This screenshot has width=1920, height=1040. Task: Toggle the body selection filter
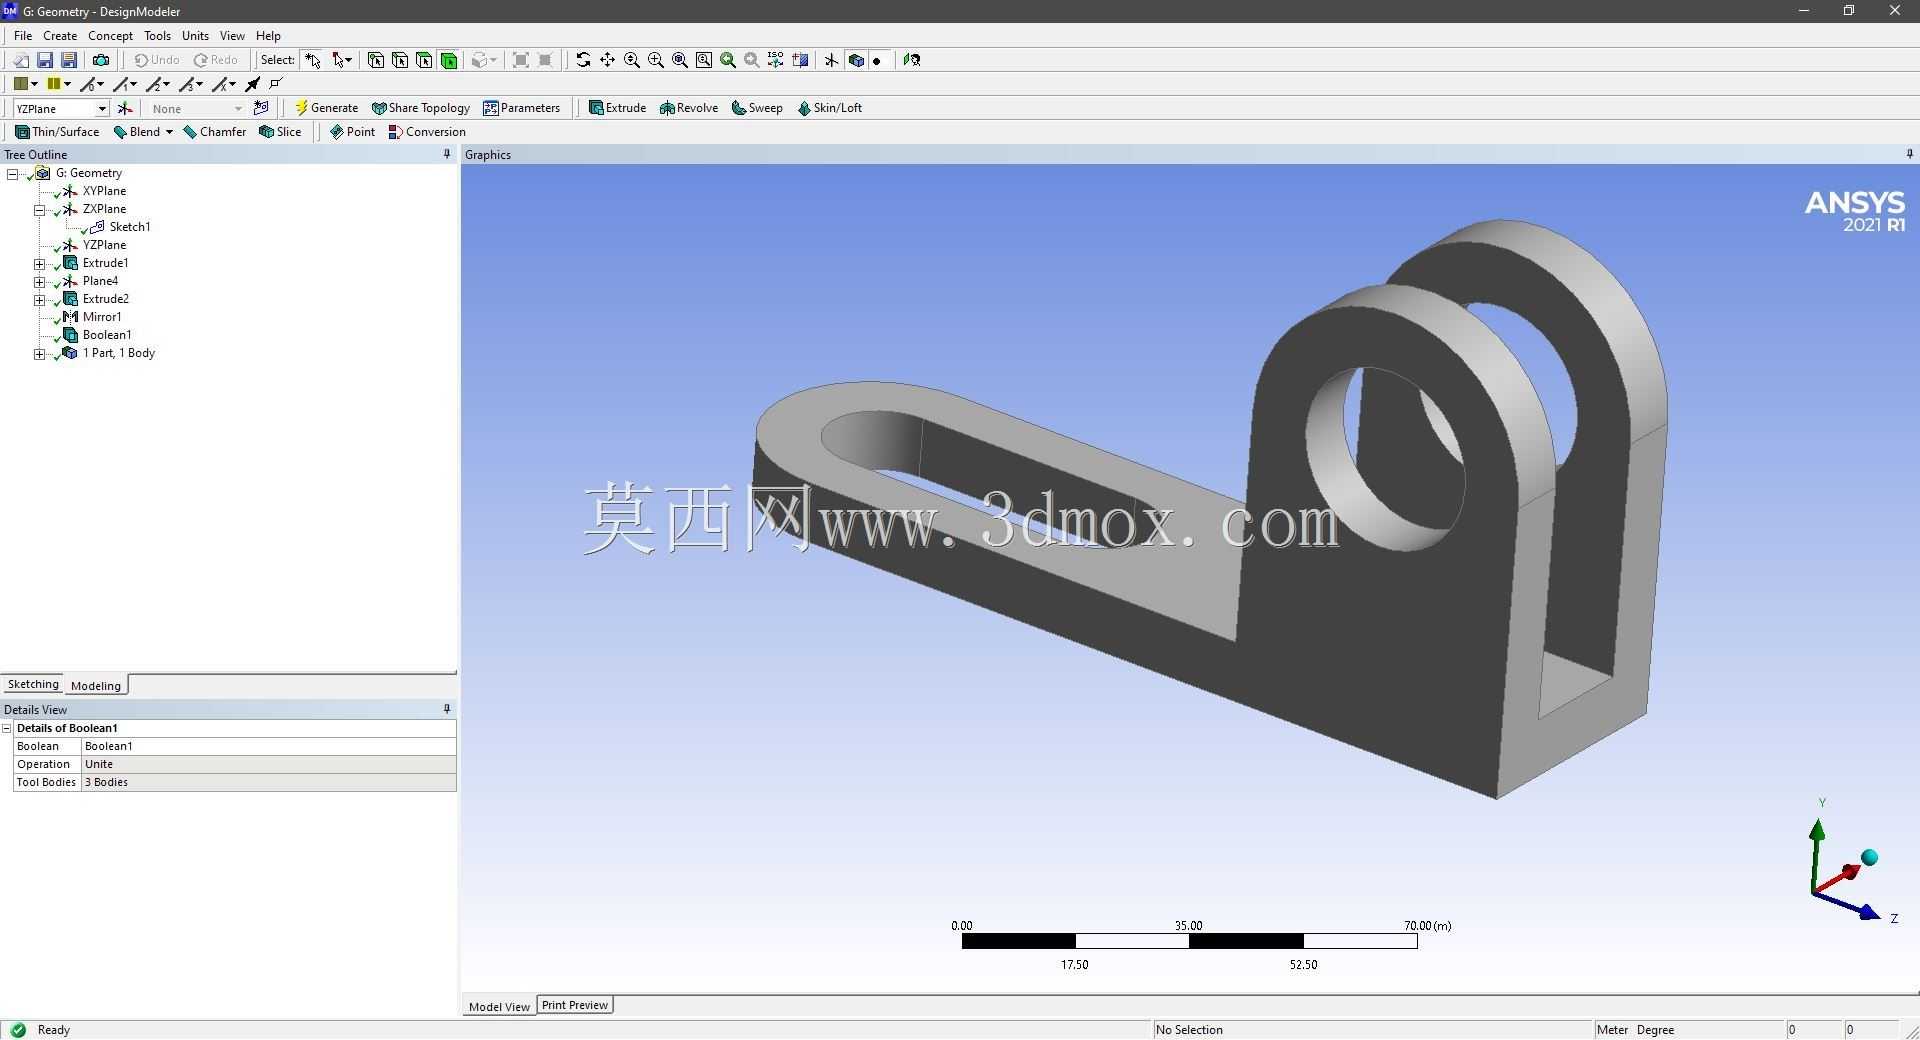[449, 60]
